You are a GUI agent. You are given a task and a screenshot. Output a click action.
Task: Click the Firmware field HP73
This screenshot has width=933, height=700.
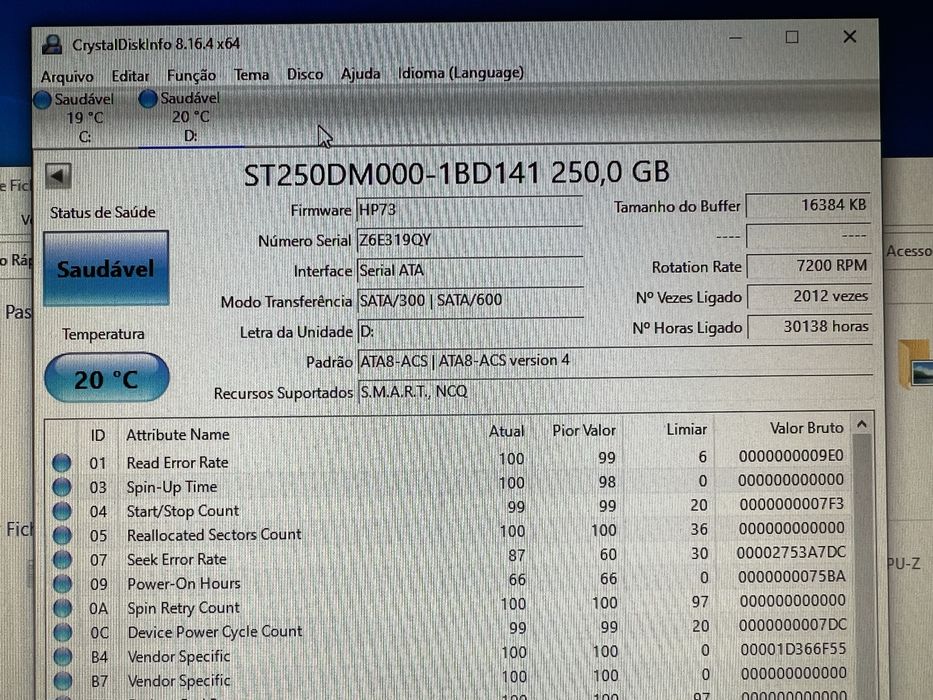pos(469,210)
